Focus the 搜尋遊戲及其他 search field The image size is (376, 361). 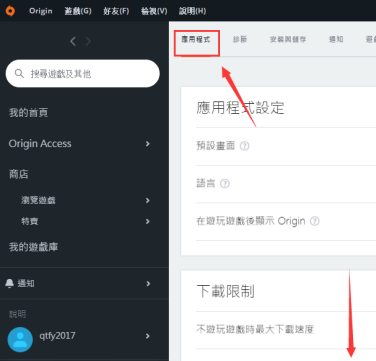83,73
